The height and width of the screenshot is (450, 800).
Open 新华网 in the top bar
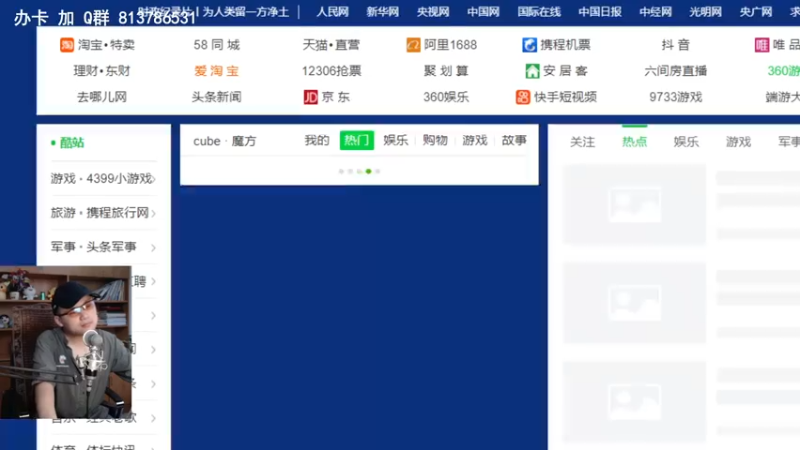[x=383, y=12]
